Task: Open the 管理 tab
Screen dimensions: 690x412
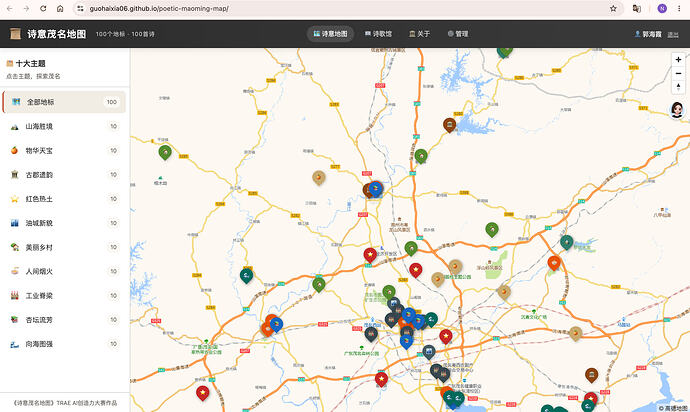Action: point(458,34)
